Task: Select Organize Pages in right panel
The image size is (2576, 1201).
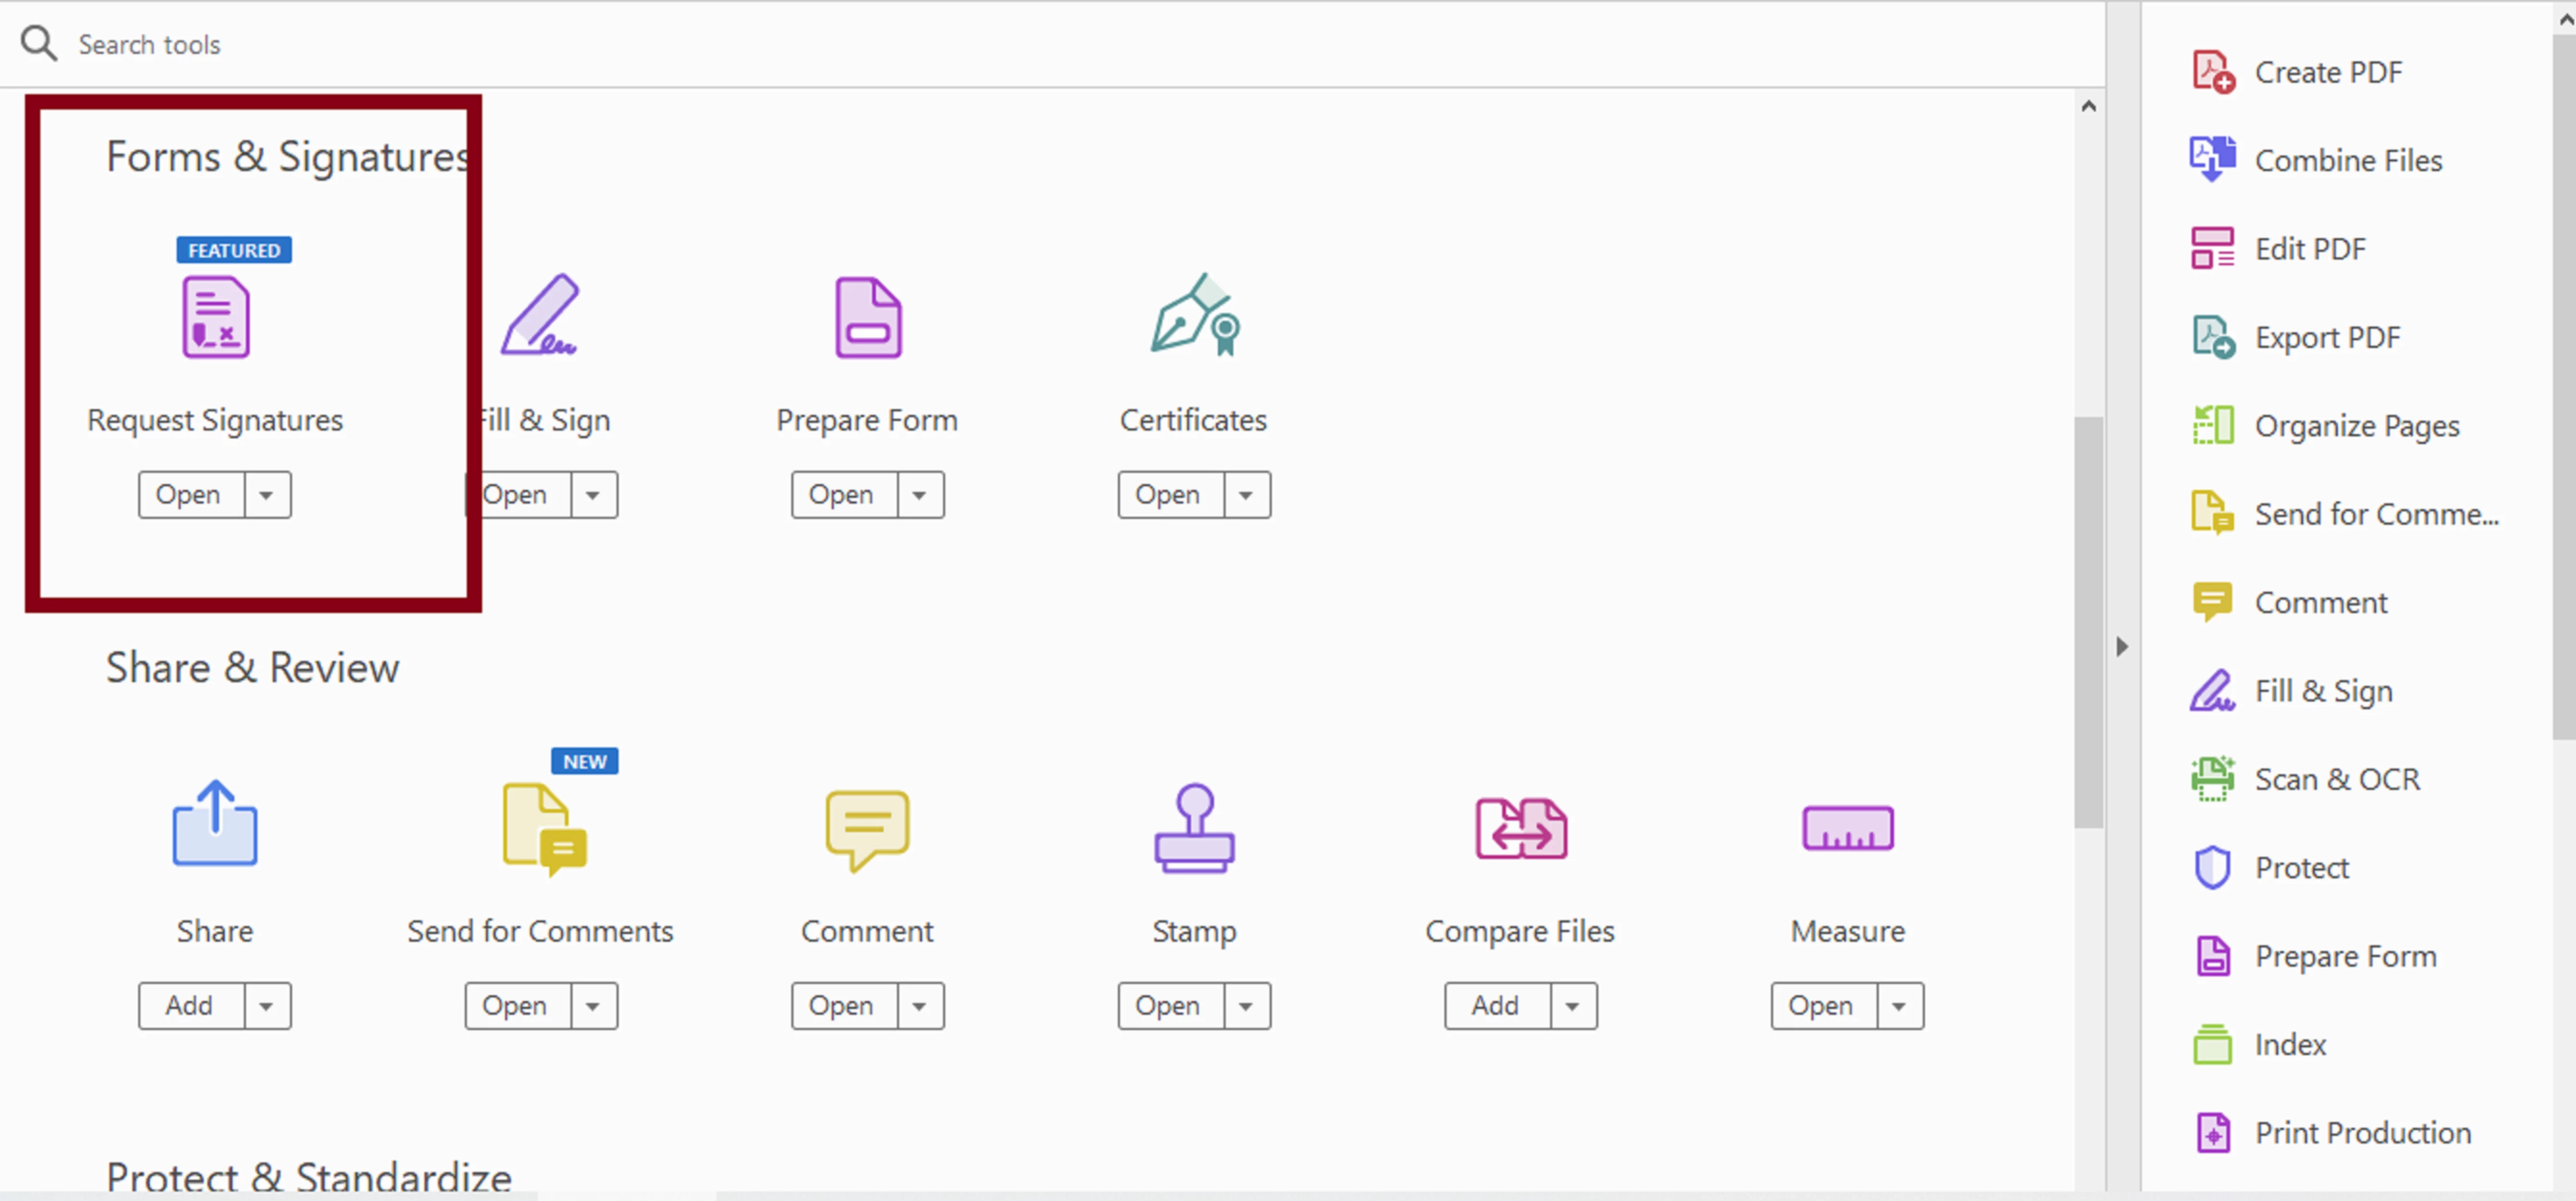Action: 2355,426
